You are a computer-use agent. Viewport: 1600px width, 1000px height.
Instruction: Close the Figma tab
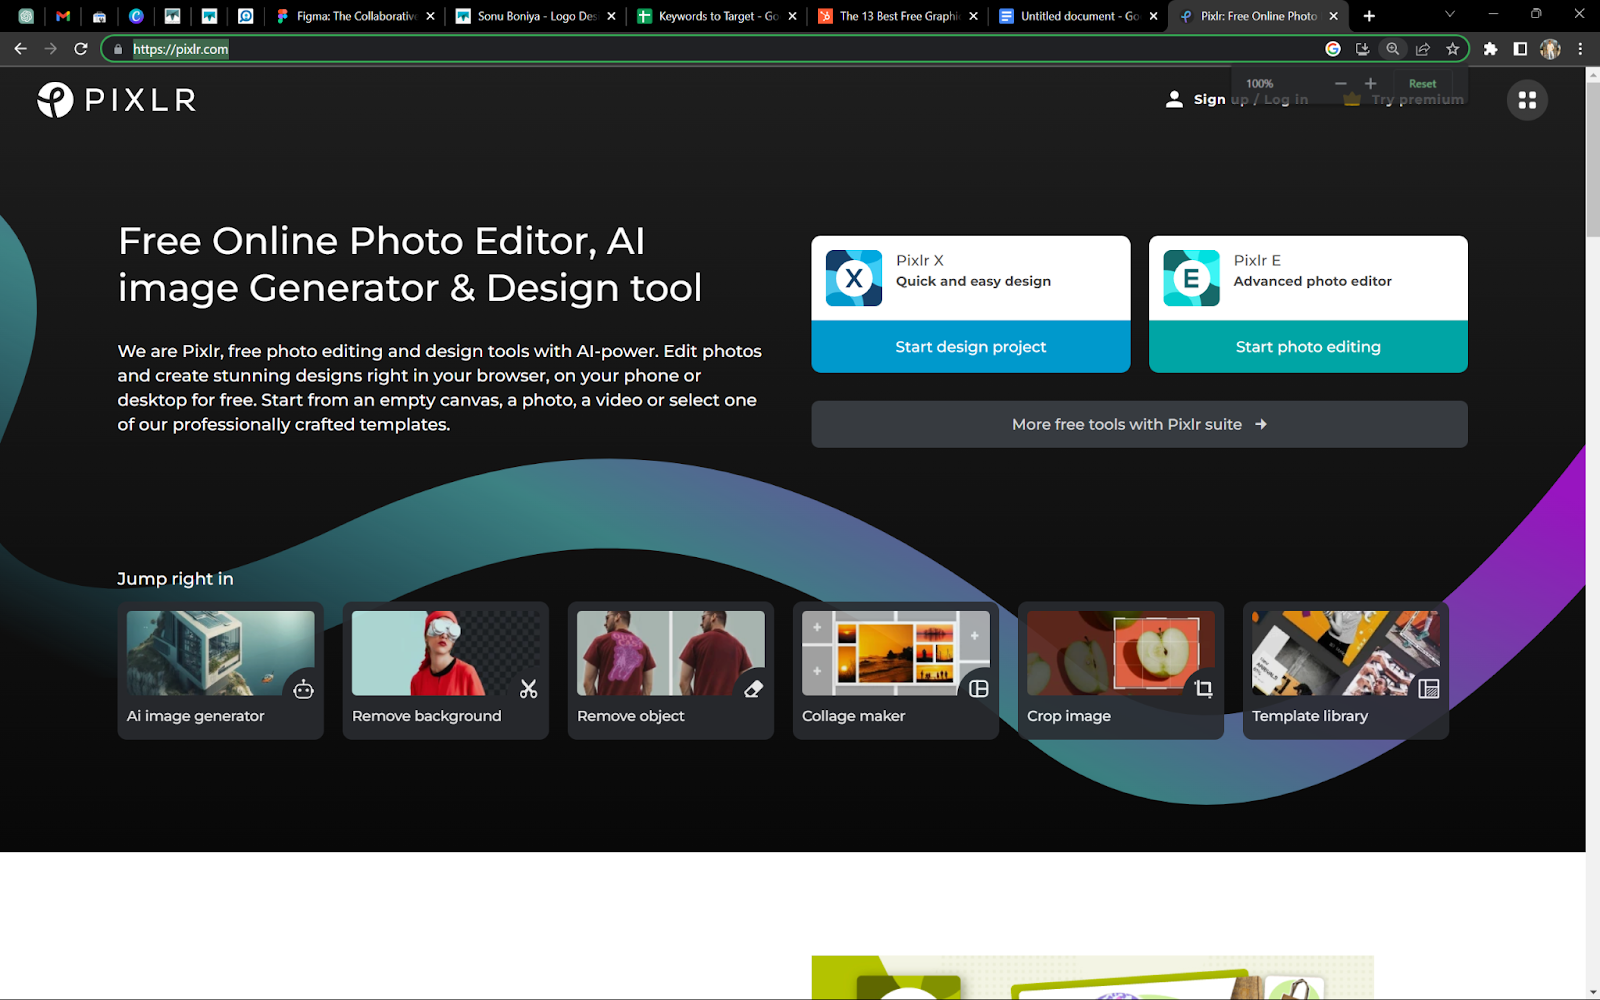pos(430,16)
